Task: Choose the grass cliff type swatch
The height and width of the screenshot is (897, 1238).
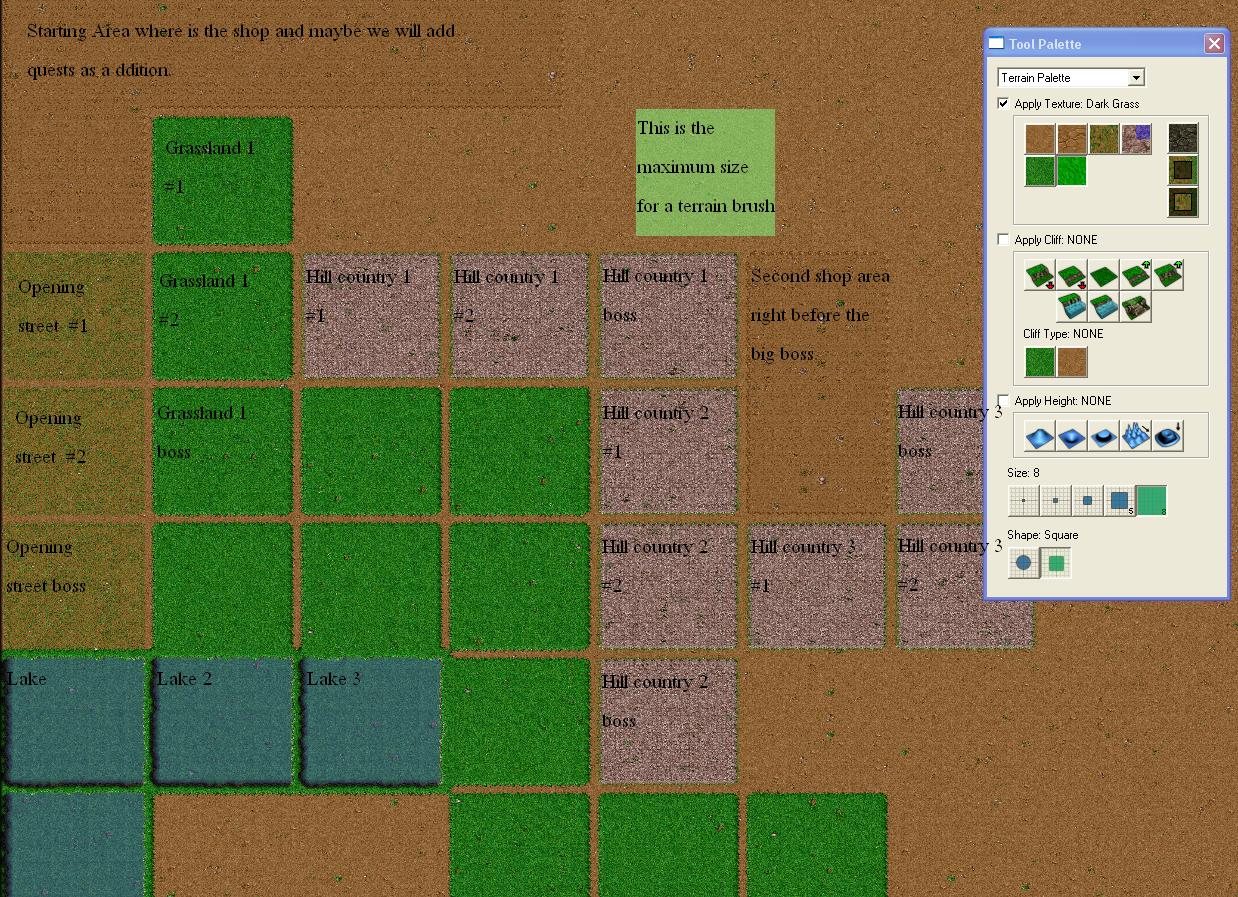Action: click(1040, 362)
